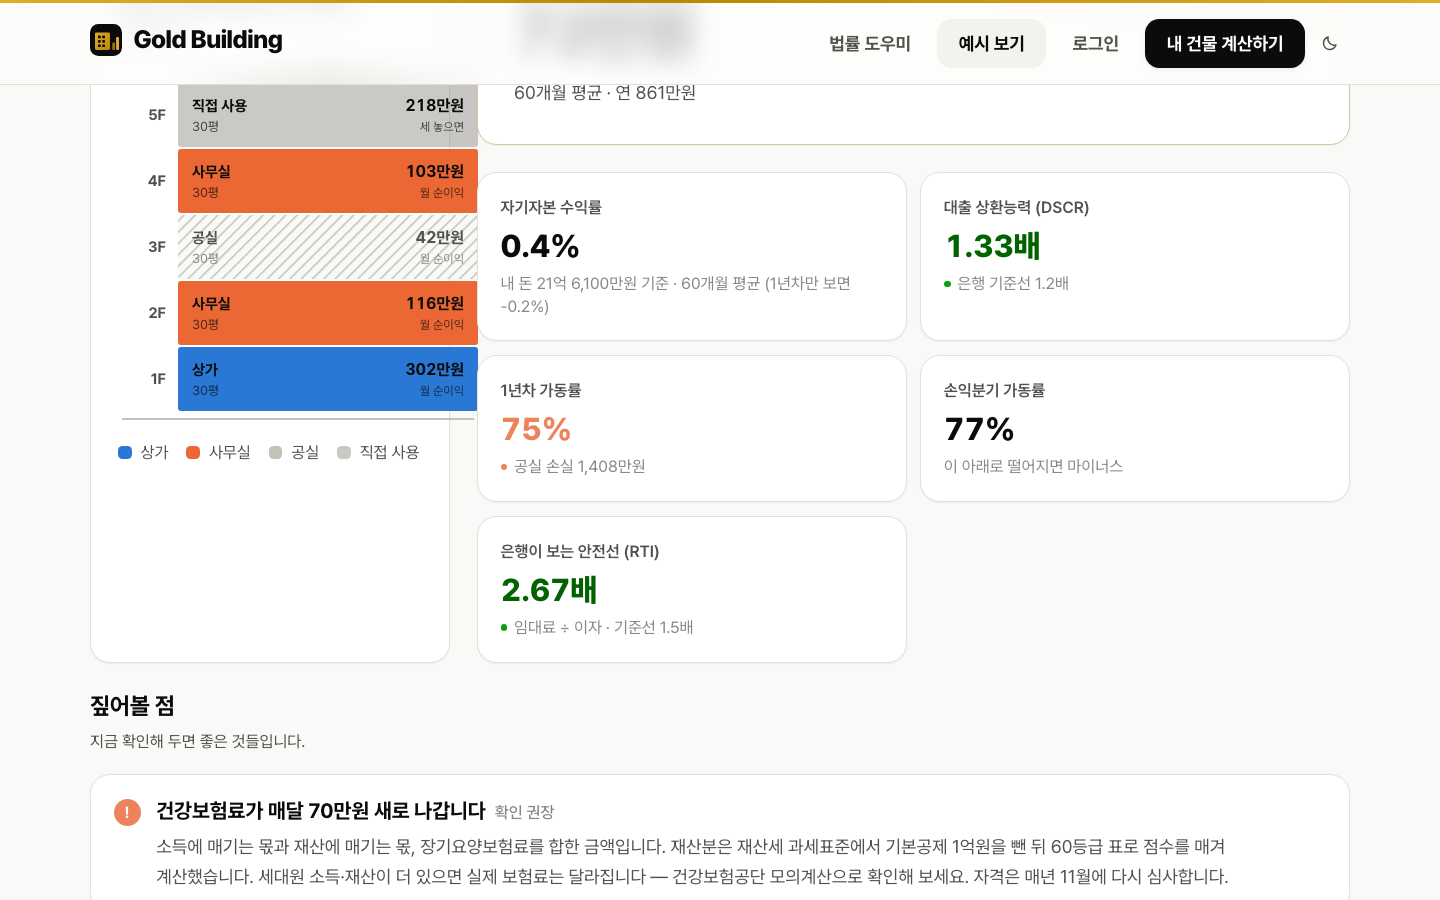This screenshot has height=900, width=1440.
Task: Click the 건강보험료가 매달 70만원 새로 나갑니다 heading
Action: [x=321, y=811]
